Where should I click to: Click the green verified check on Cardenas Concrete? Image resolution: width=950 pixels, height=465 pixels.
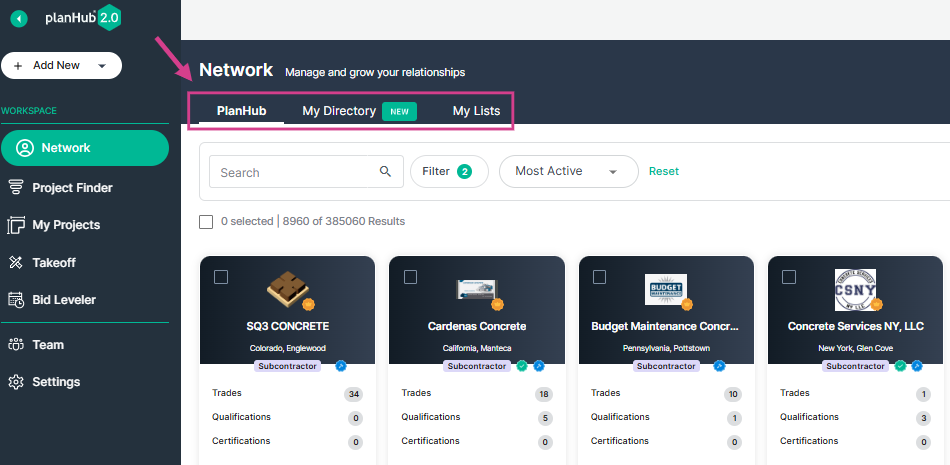tap(522, 366)
